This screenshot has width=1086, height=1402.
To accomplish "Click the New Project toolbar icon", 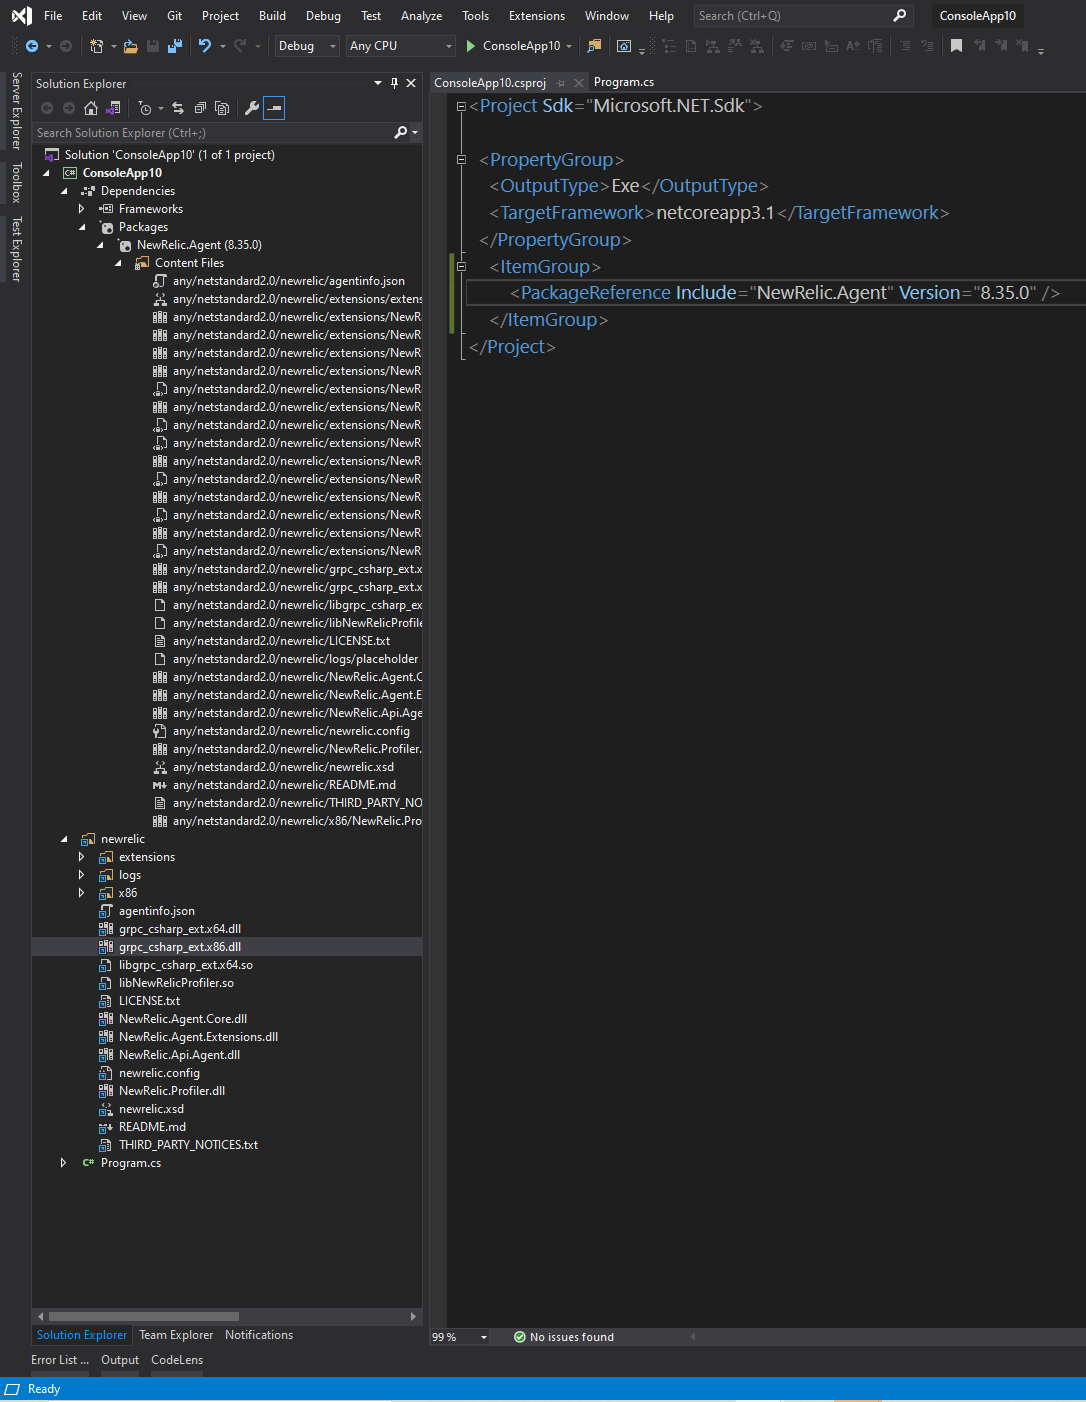I will click(x=96, y=46).
